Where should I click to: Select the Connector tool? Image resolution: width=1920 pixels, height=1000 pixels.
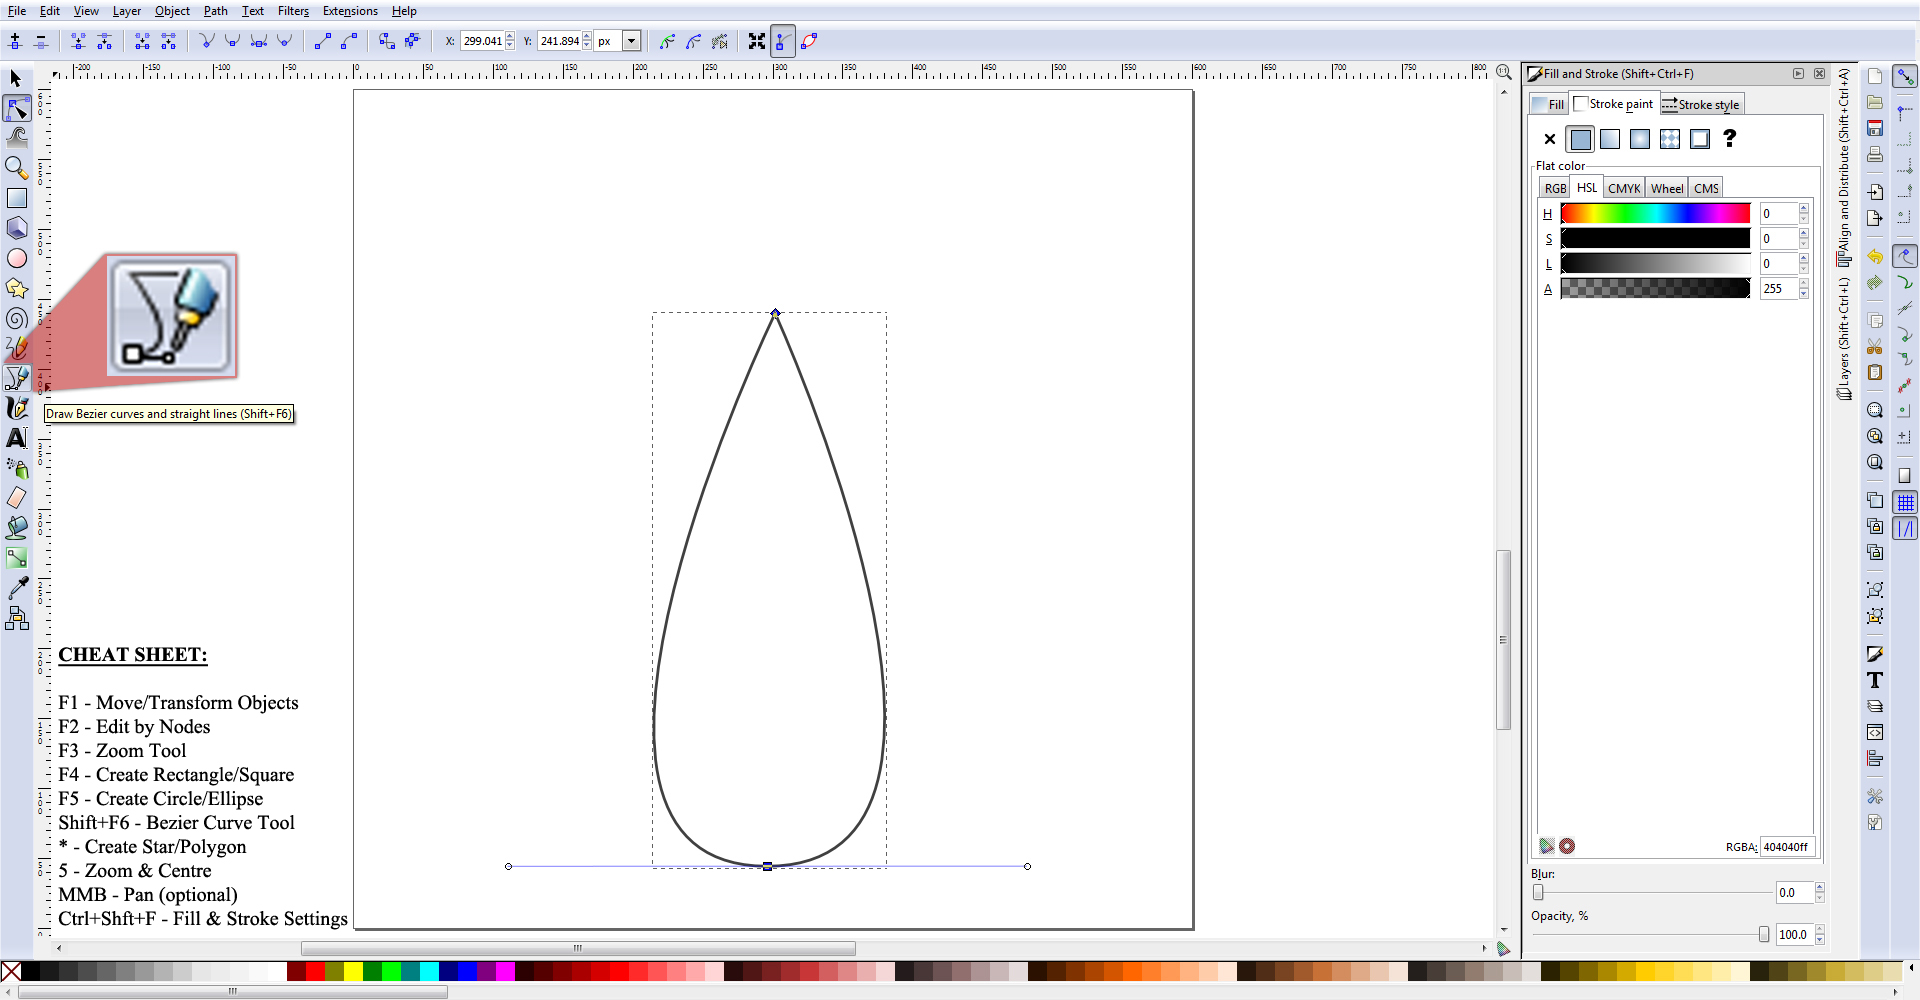pyautogui.click(x=17, y=619)
